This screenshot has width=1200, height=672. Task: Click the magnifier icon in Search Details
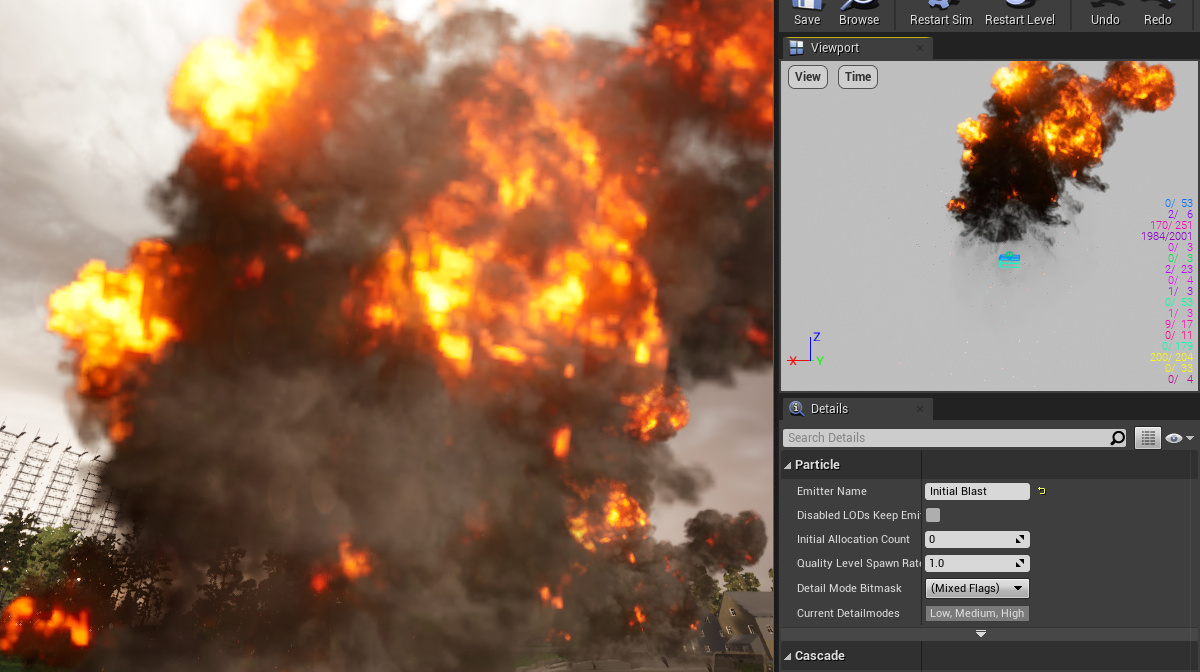tap(1117, 438)
